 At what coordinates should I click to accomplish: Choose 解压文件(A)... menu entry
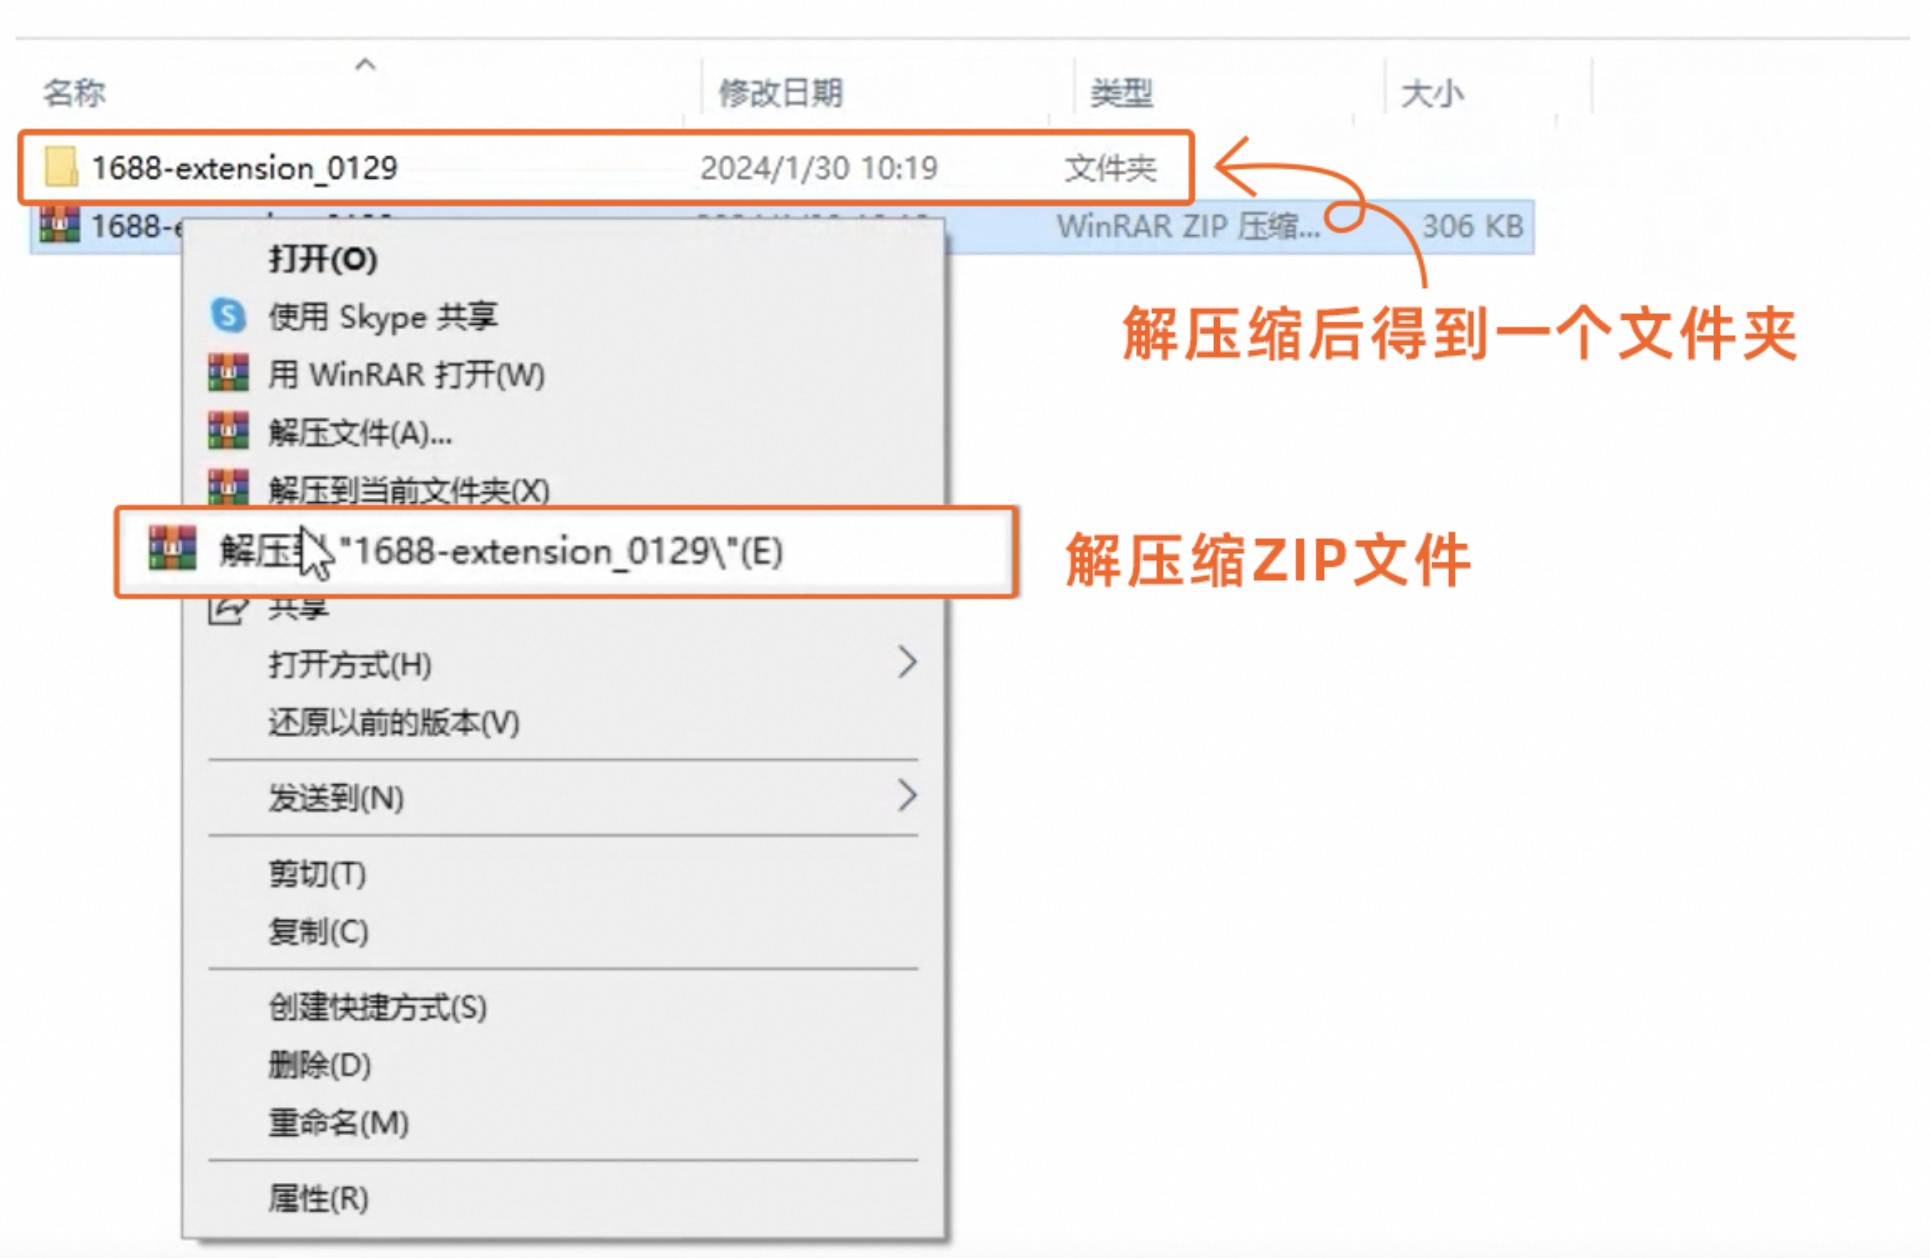click(565, 432)
